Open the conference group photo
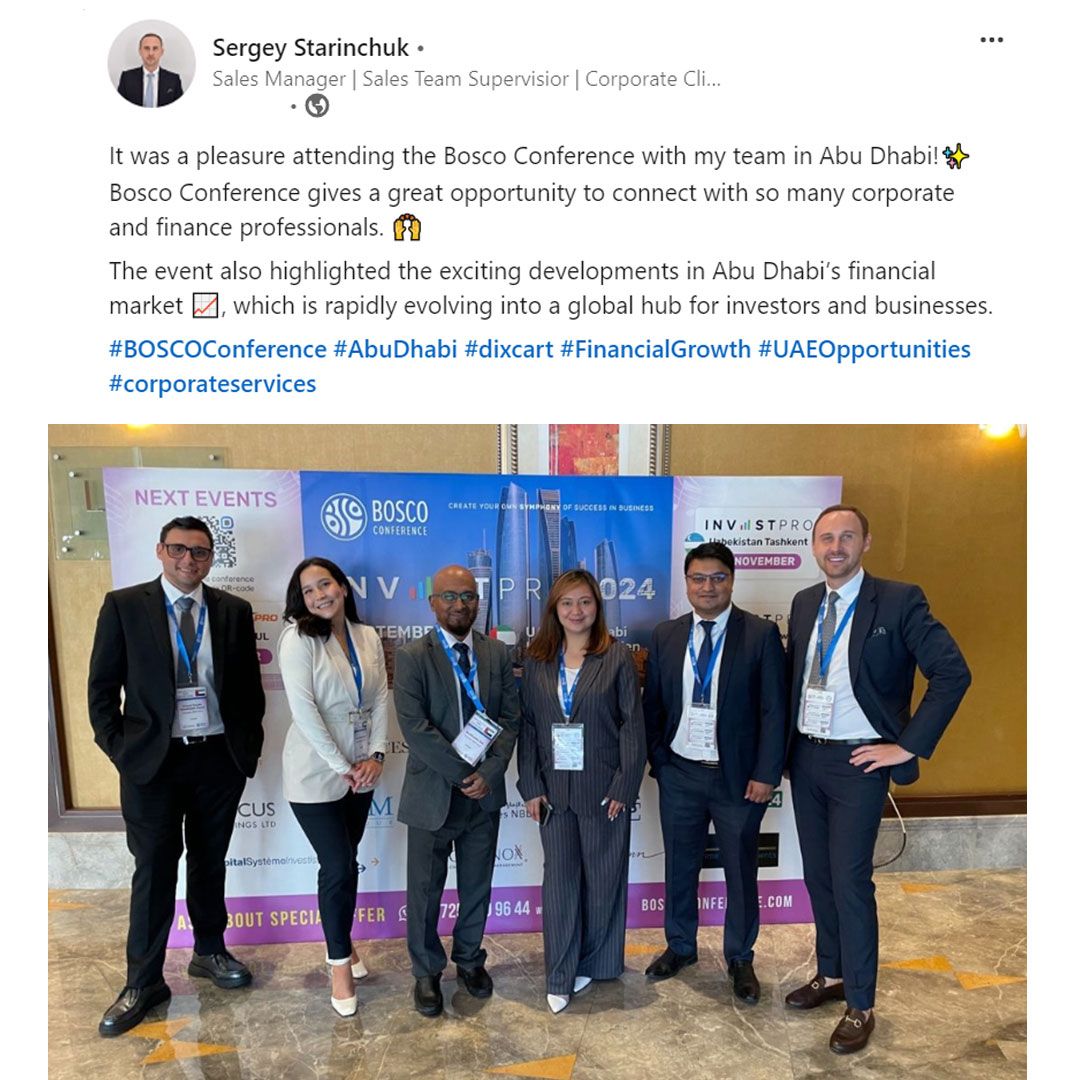 (x=537, y=751)
